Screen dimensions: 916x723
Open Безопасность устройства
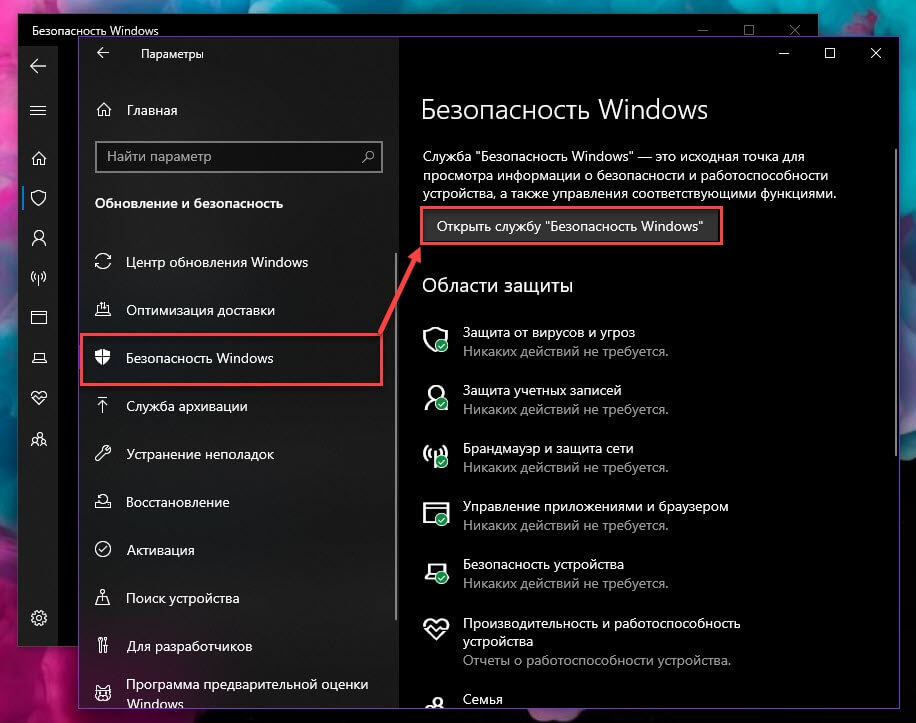coord(543,564)
